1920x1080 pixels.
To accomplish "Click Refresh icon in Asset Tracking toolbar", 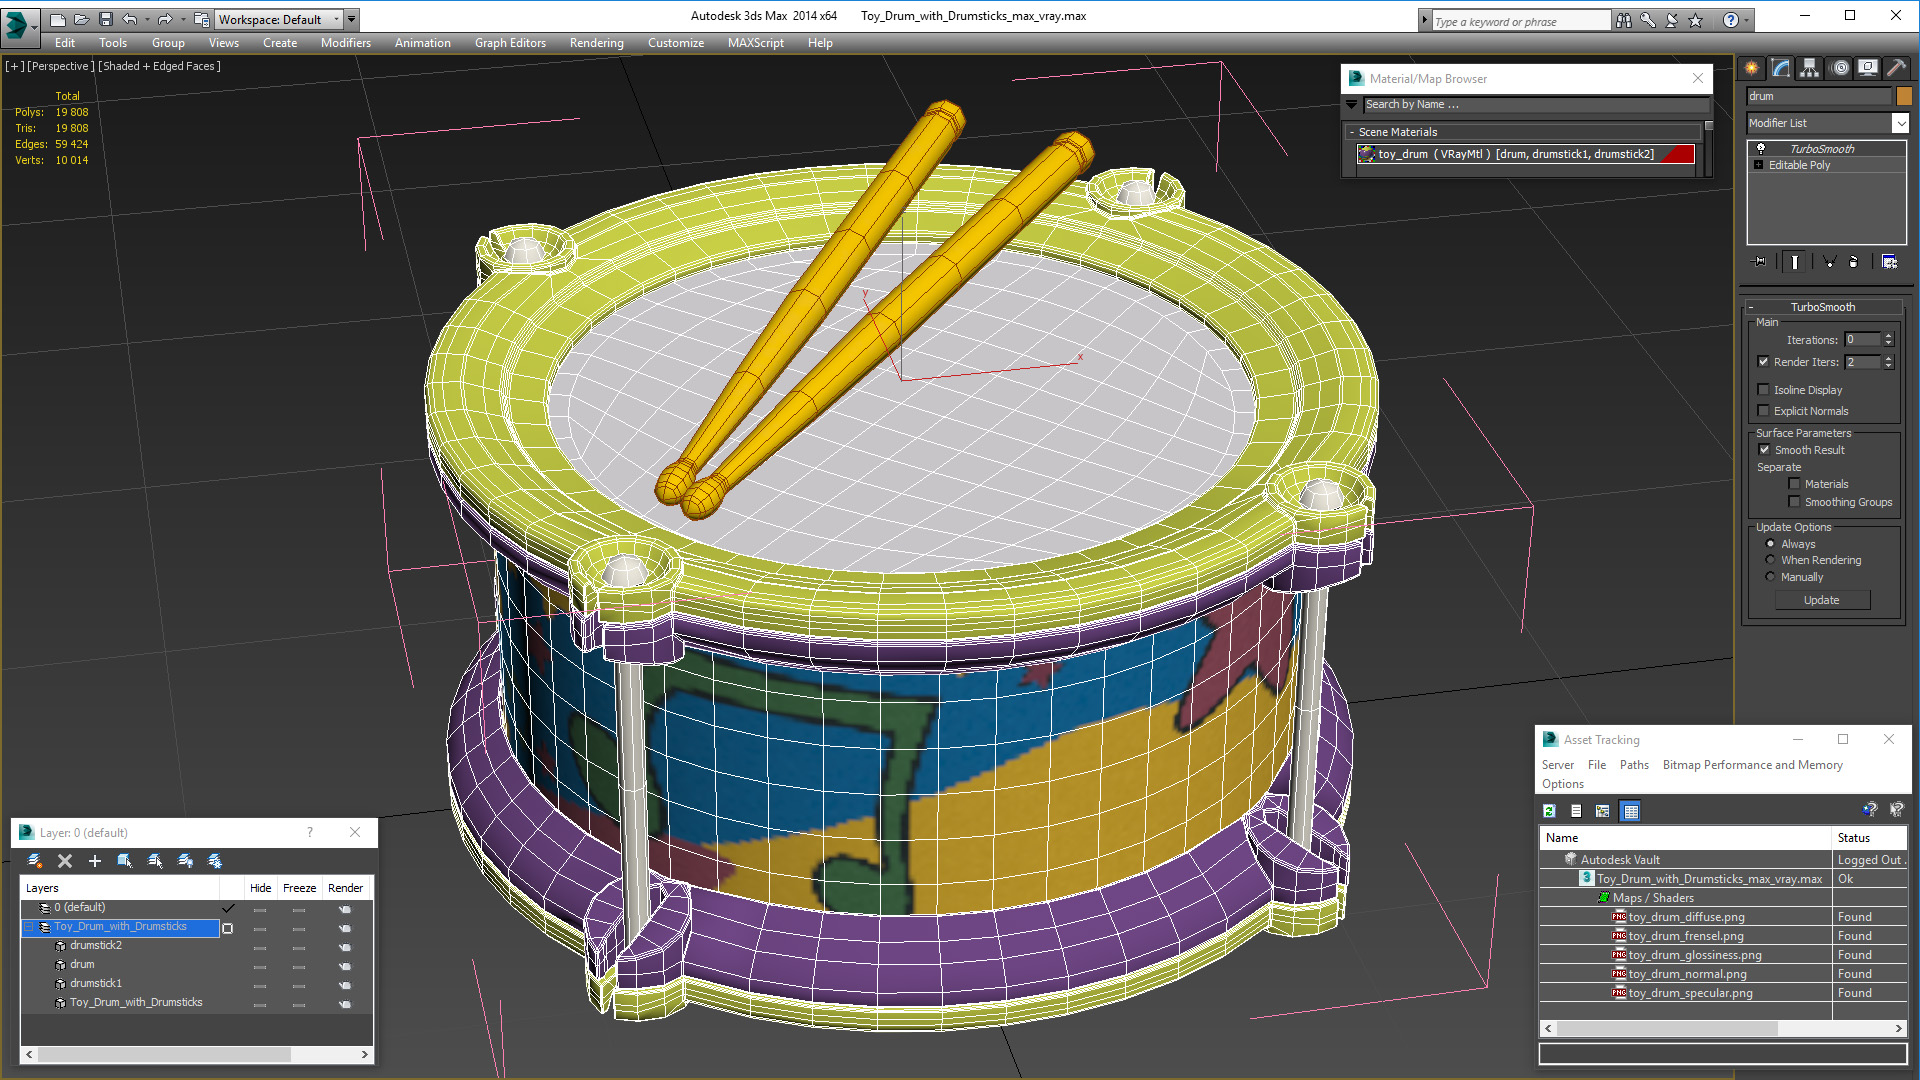I will (1549, 811).
